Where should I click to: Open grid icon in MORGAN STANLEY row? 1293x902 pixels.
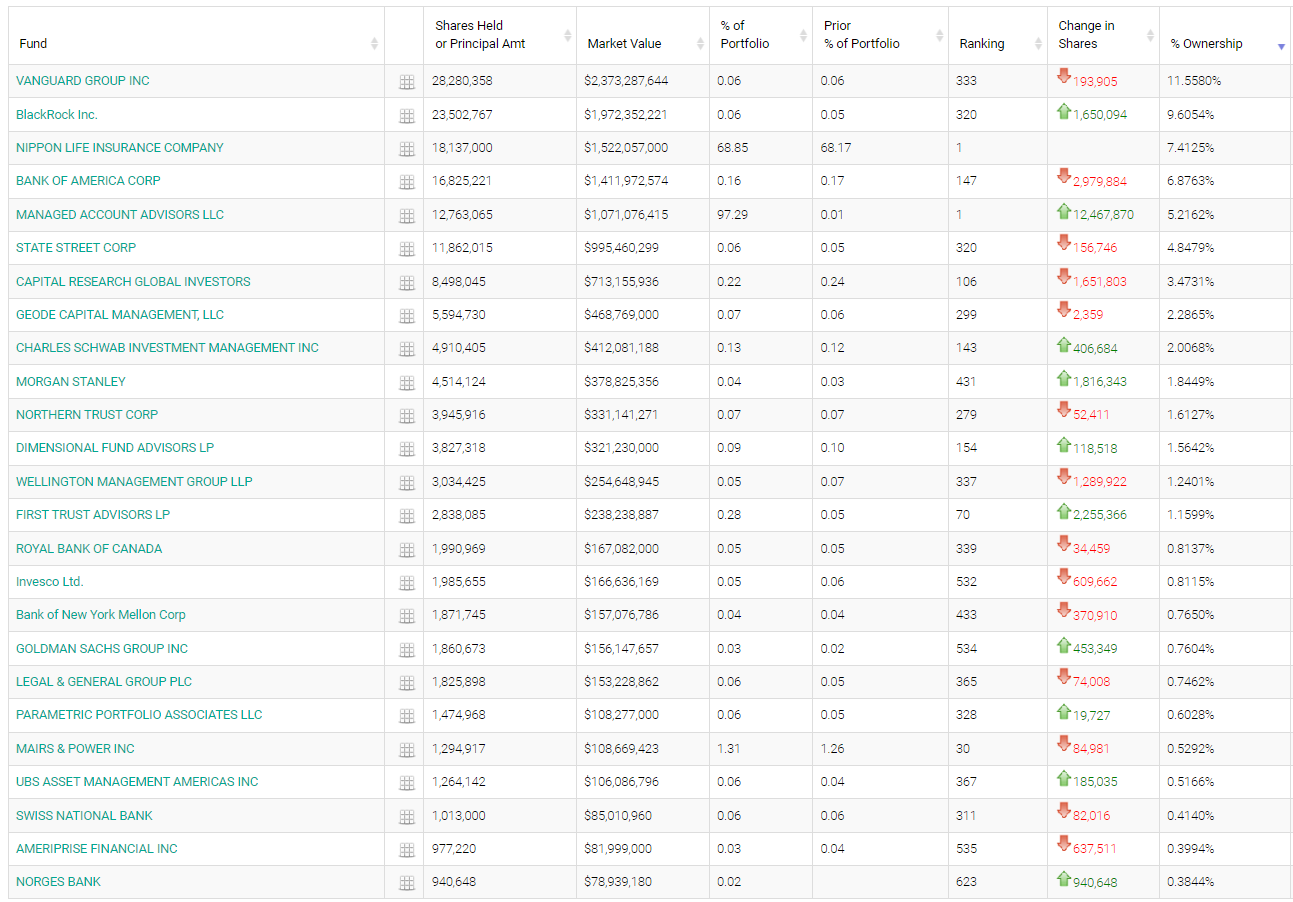pos(406,383)
